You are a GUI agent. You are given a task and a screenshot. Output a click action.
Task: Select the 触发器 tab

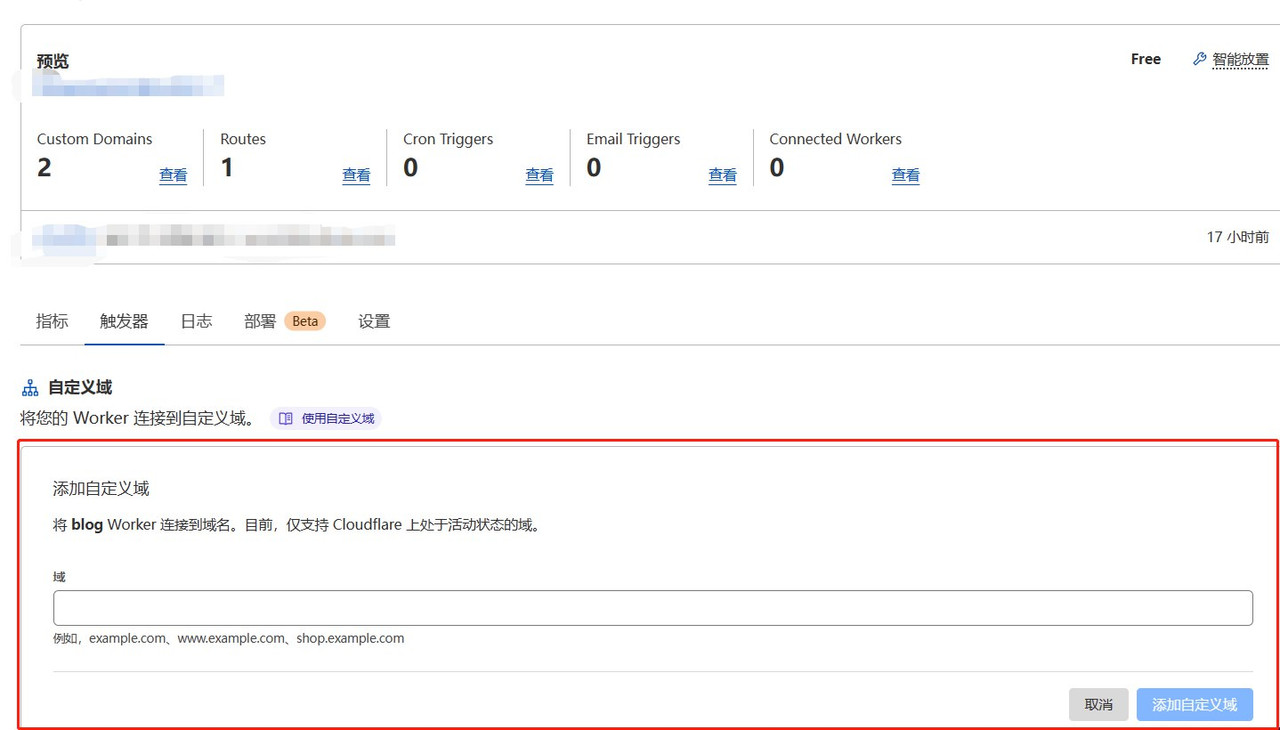tap(124, 321)
